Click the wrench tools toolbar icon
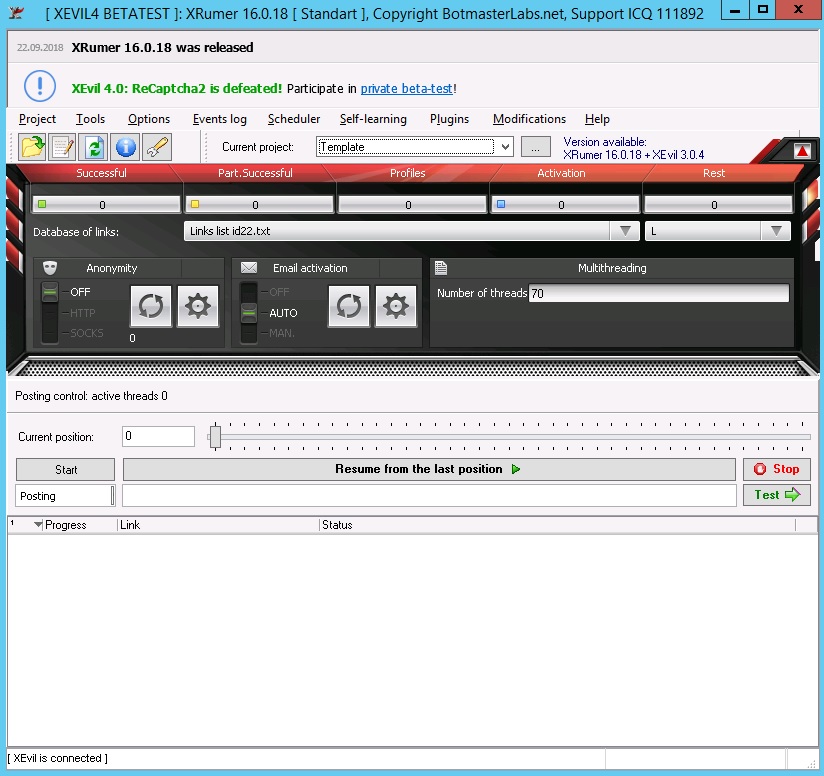 157,147
